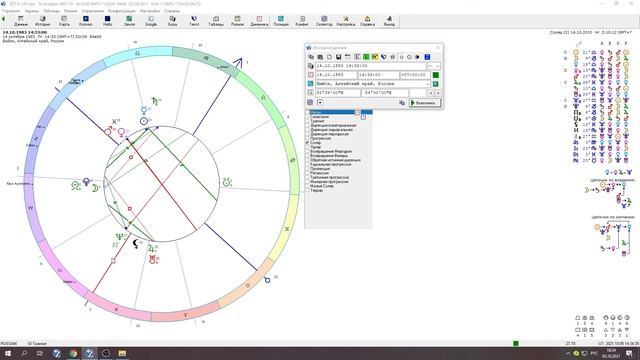640x360 pixels.
Task: Uncheck the Соляр checkbox
Action: point(307,143)
